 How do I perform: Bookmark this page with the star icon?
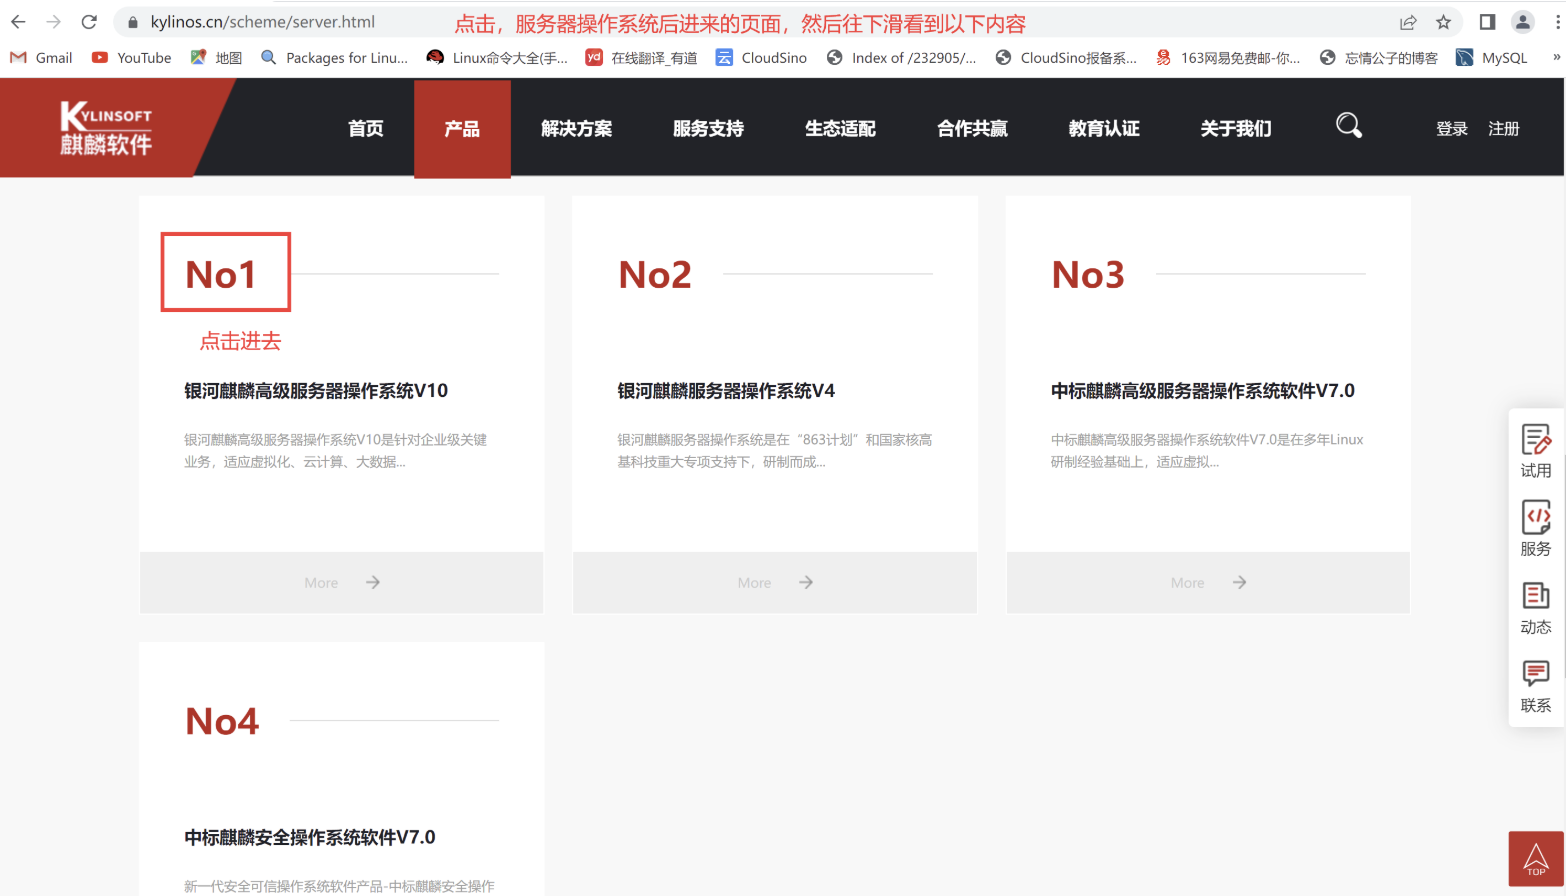pyautogui.click(x=1443, y=22)
